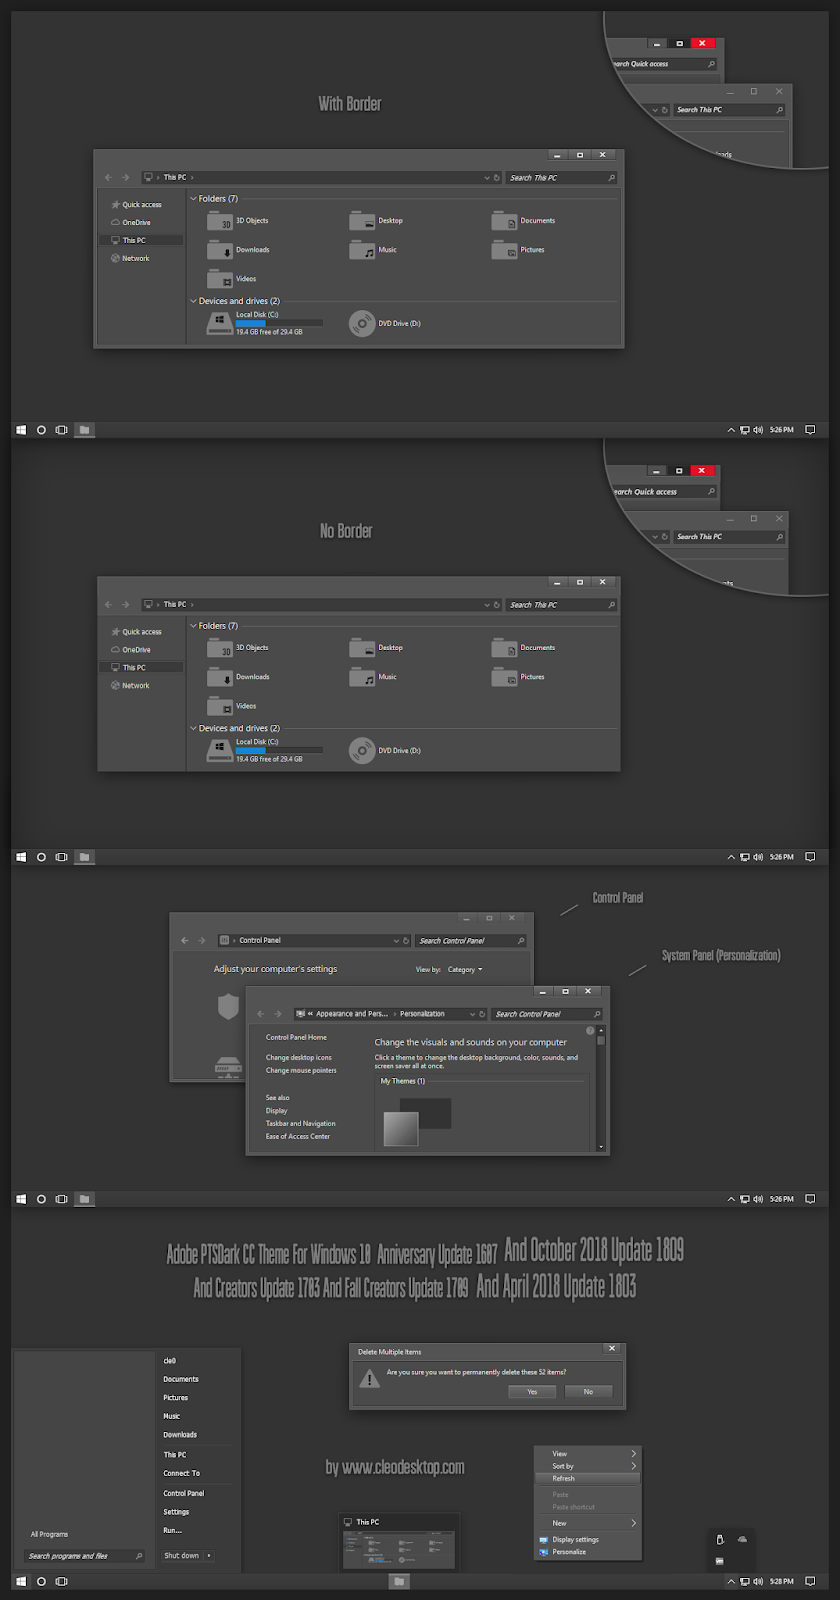The width and height of the screenshot is (840, 1600).
Task: Open Documents folder in No Border window
Action: point(523,648)
